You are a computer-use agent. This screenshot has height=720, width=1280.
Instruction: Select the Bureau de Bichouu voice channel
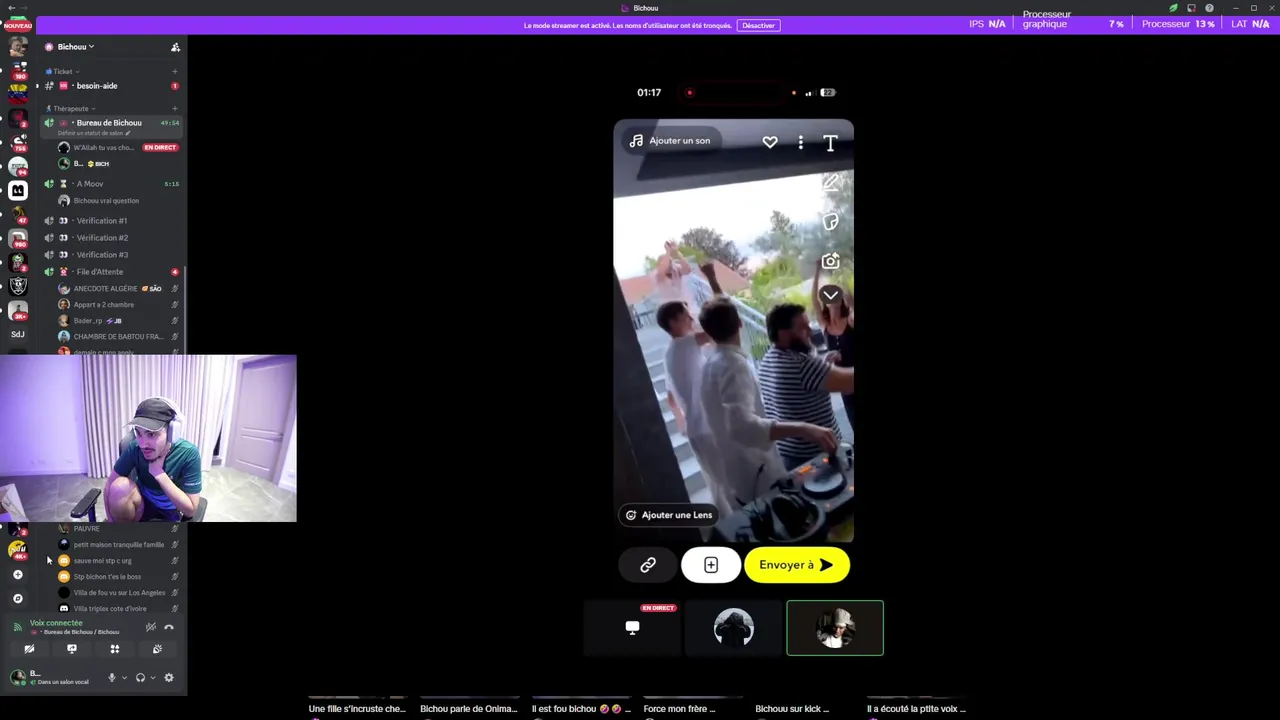pyautogui.click(x=112, y=123)
